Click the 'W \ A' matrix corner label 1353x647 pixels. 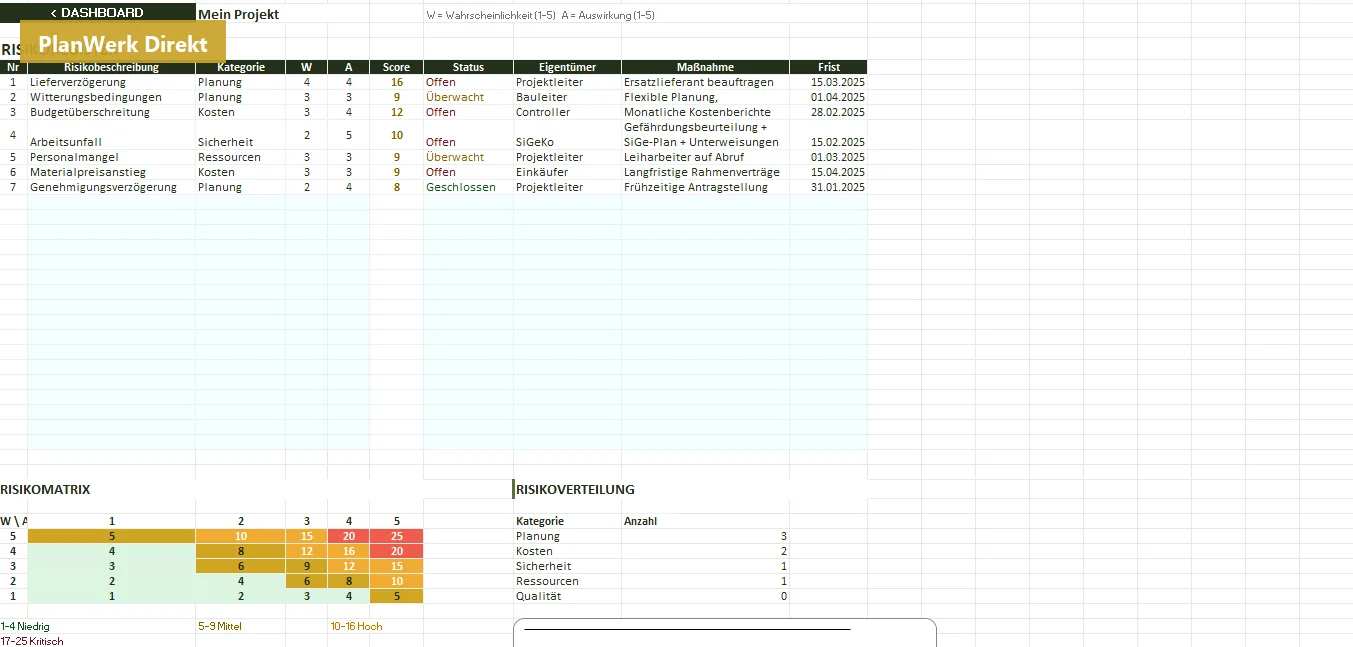point(14,521)
